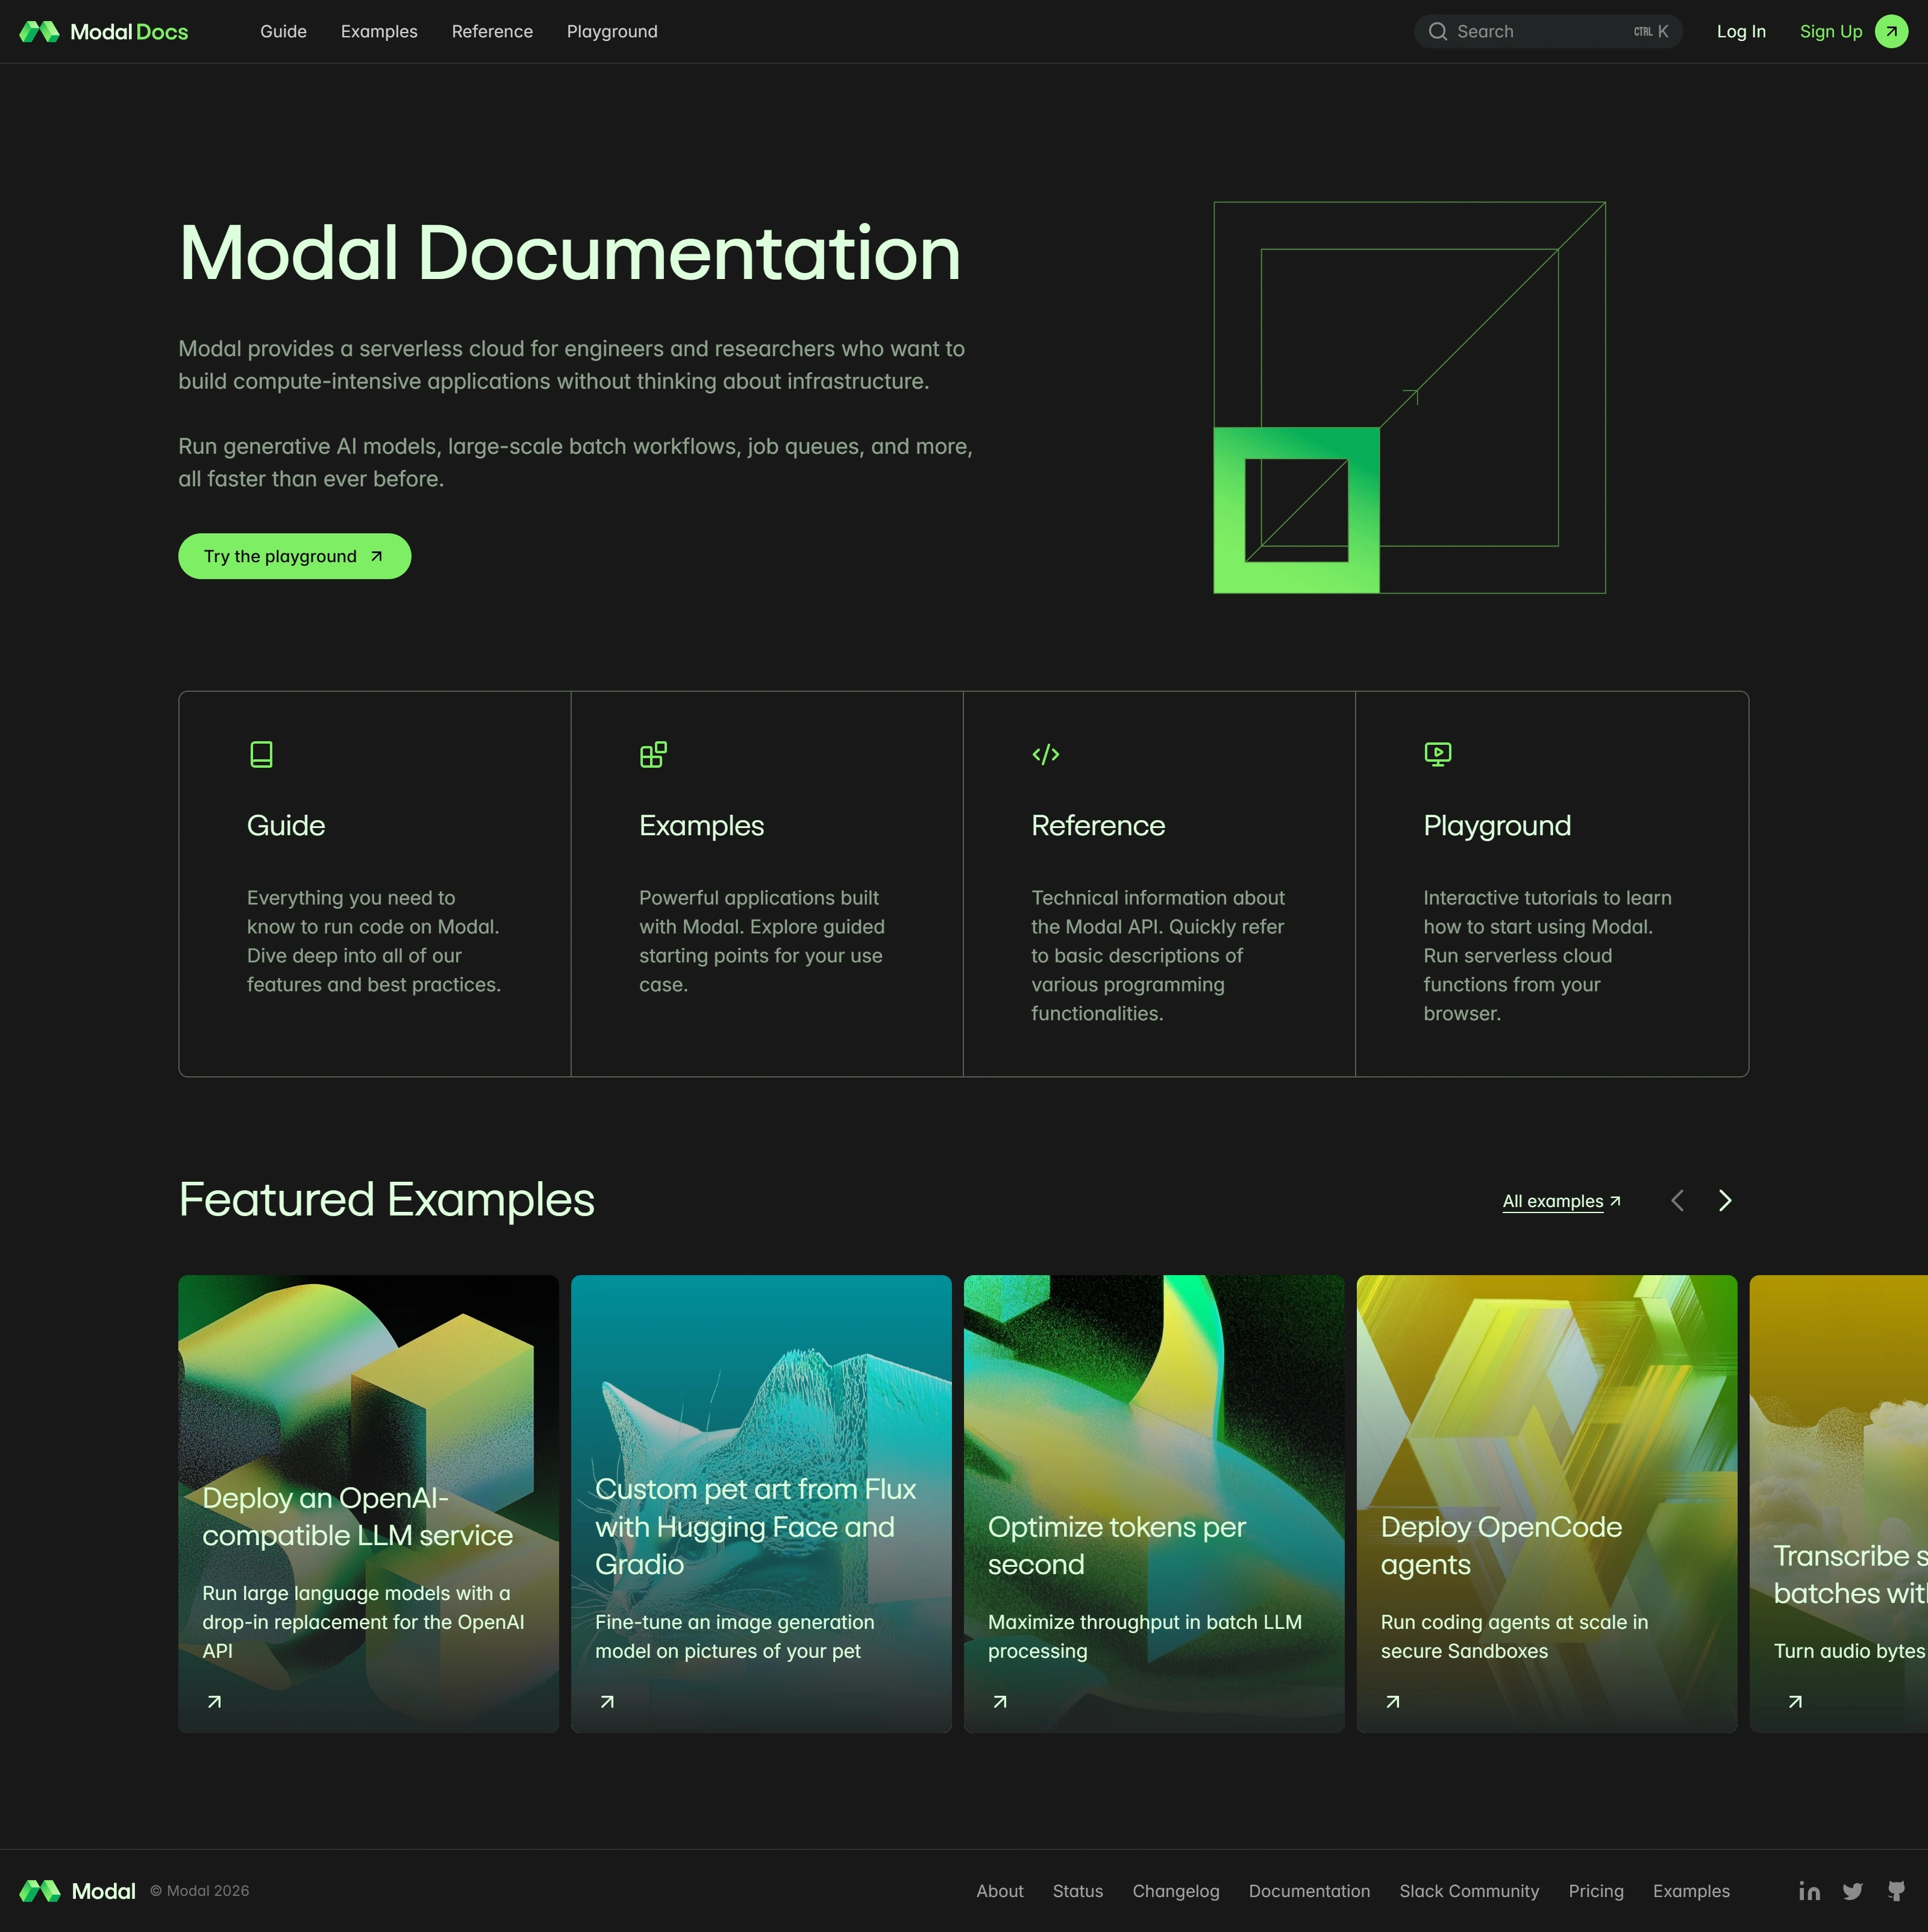The height and width of the screenshot is (1932, 1928).
Task: Open the Playground card heading
Action: pos(1497,826)
